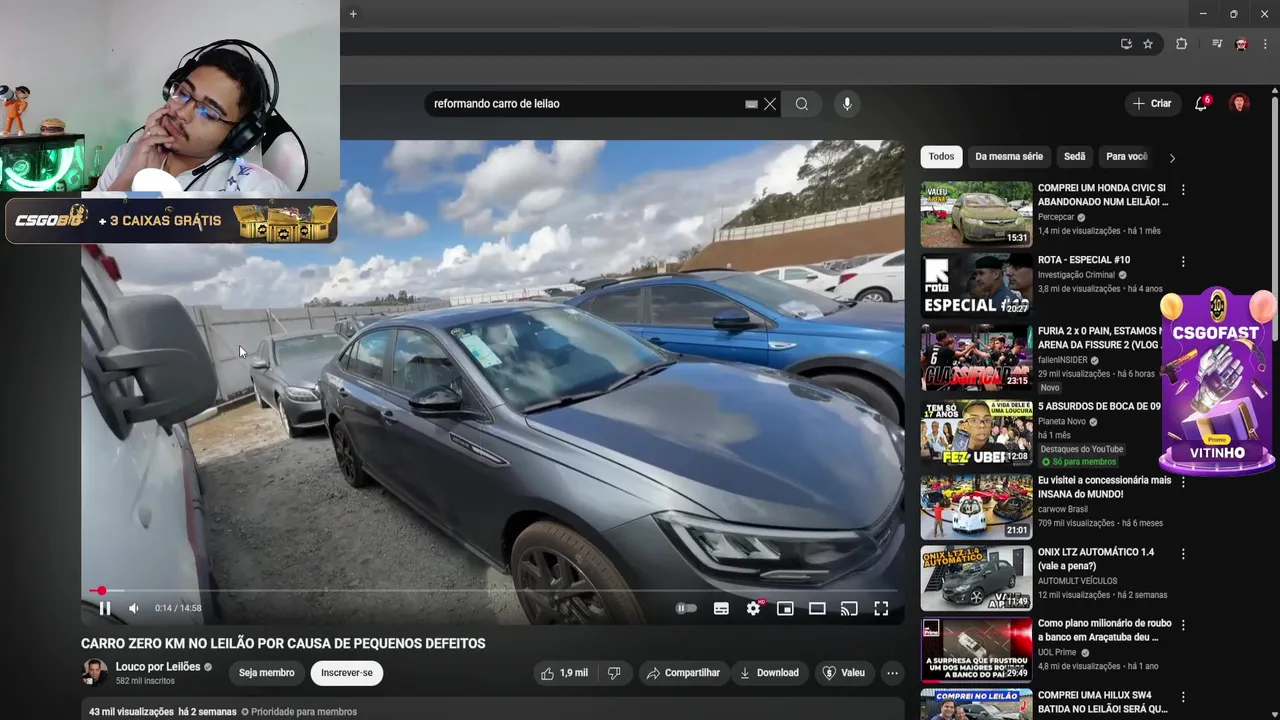Click the '43 mil visualizações' description text
1280x720 pixels.
coord(131,712)
